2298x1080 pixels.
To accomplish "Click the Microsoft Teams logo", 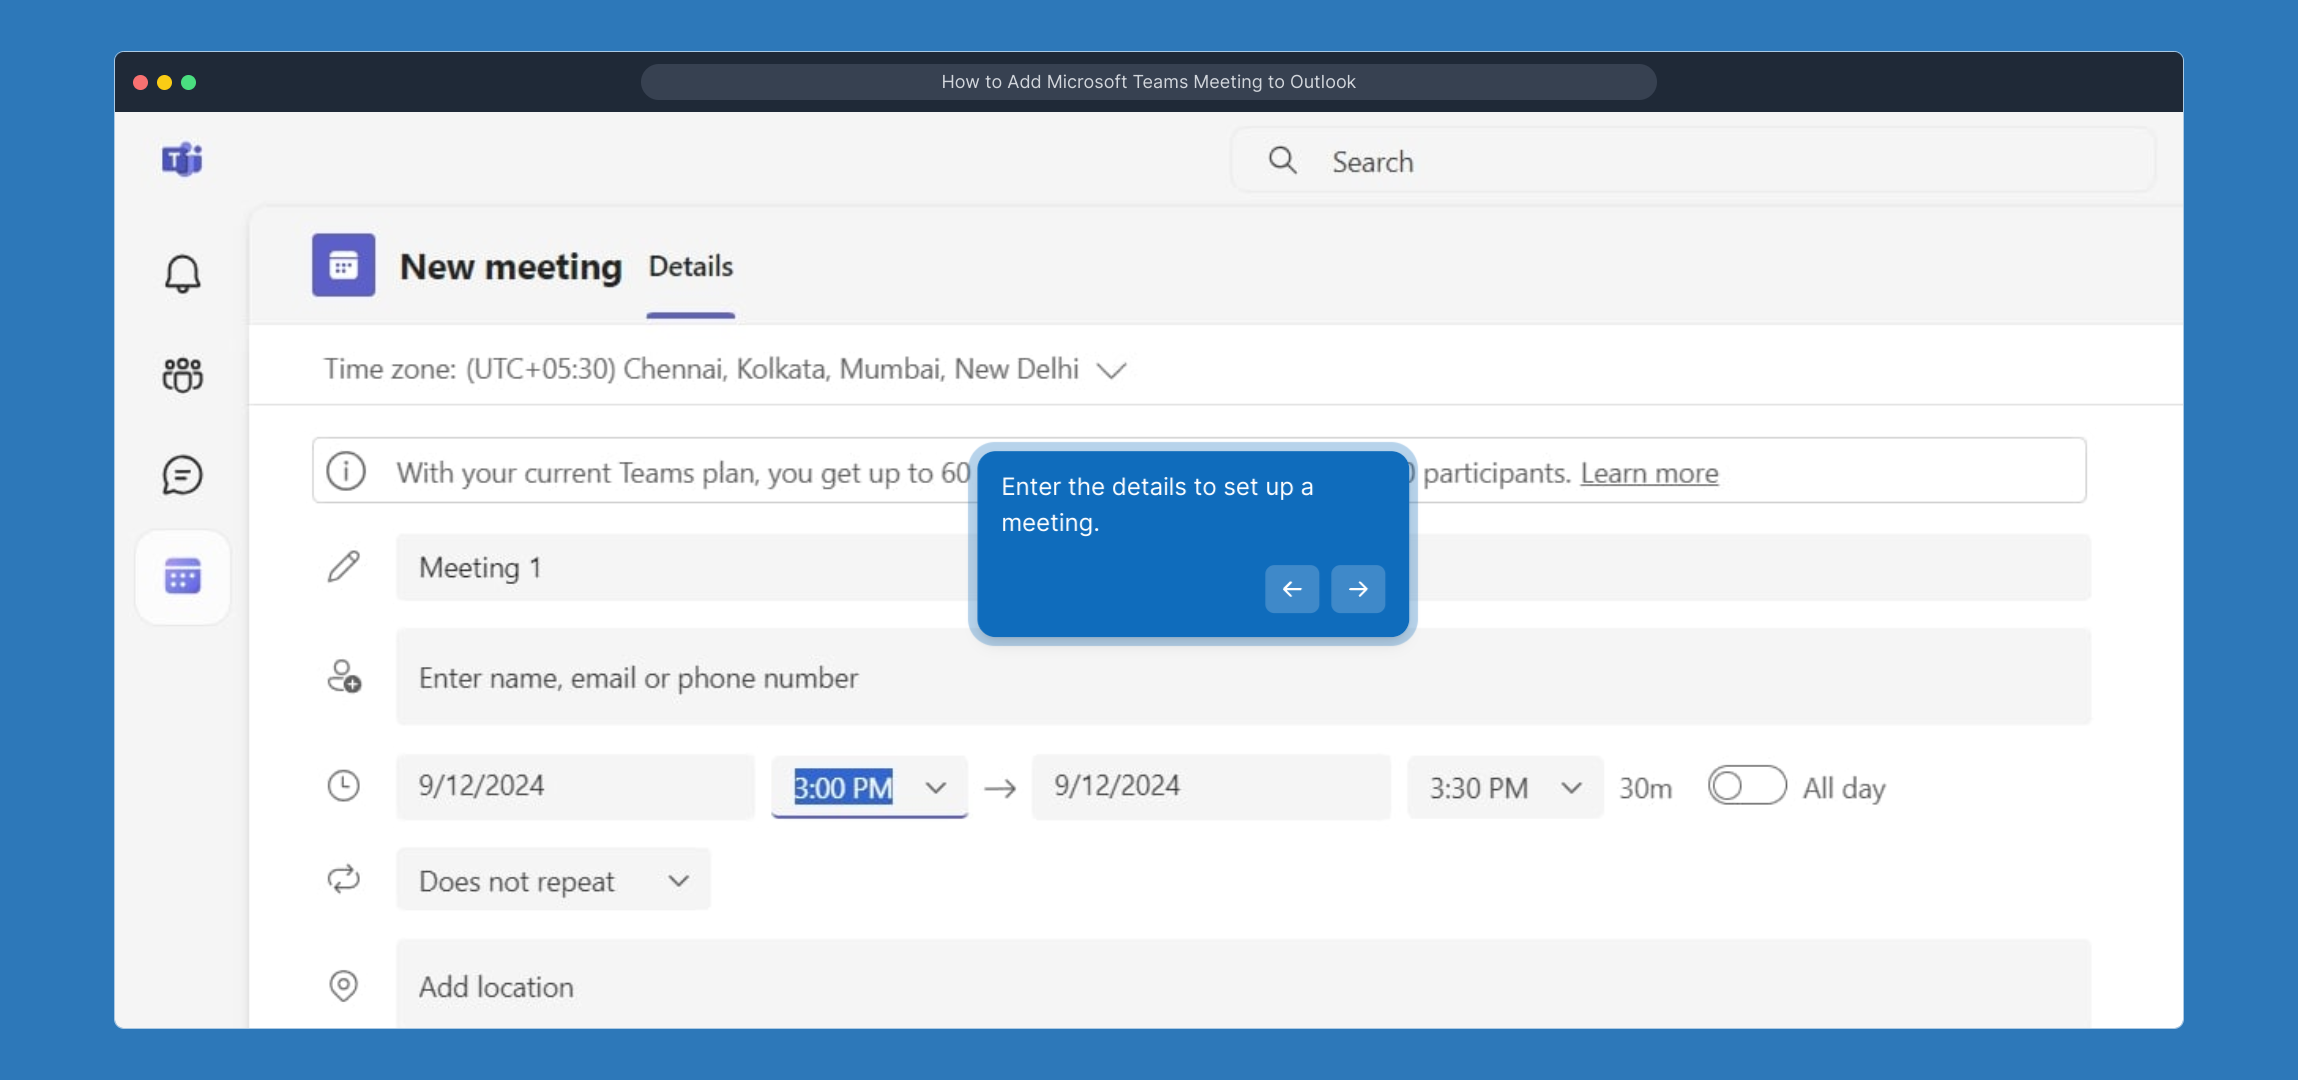I will coord(182,160).
